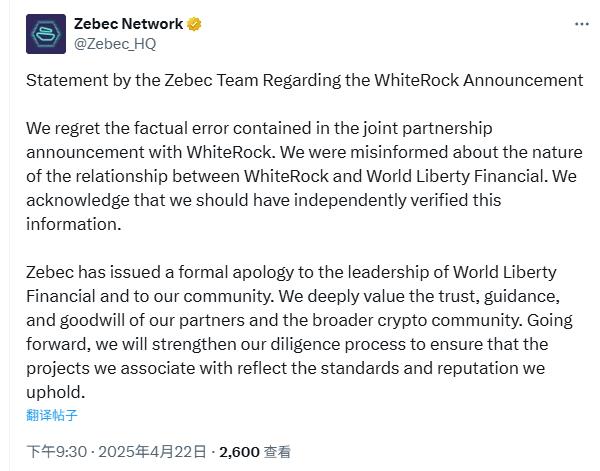Screen dimensions: 600x471
Task: Click the phrase "broader crypto community"
Action: coord(417,321)
